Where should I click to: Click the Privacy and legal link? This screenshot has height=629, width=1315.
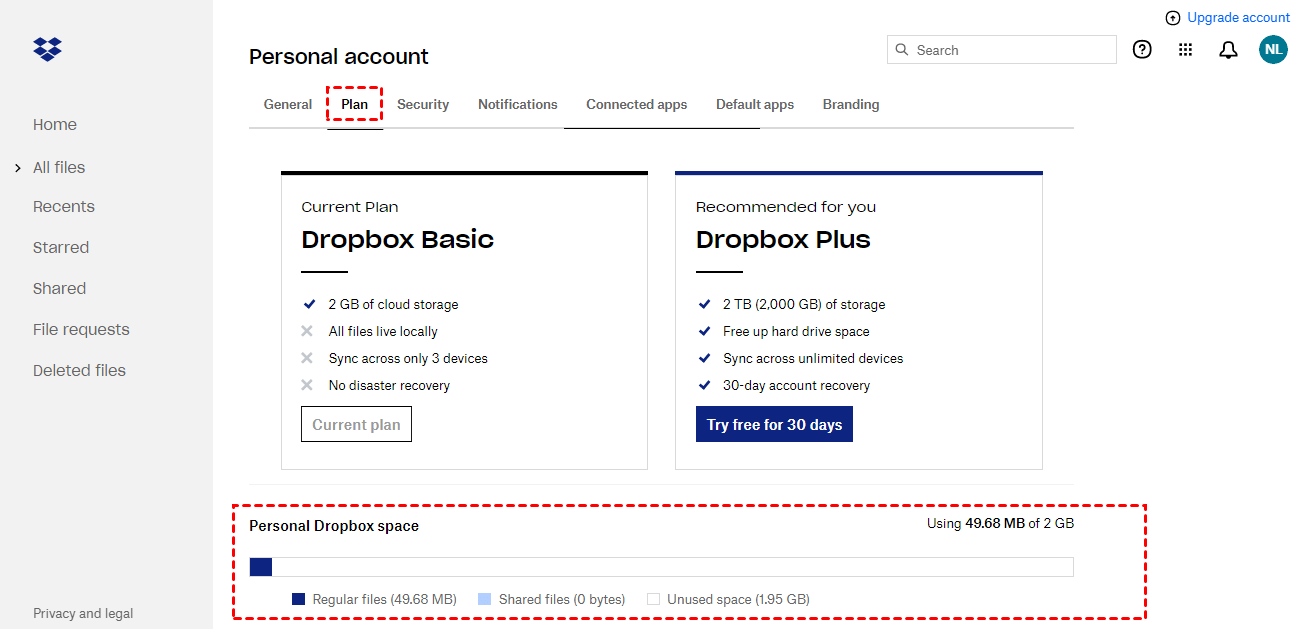click(x=83, y=614)
